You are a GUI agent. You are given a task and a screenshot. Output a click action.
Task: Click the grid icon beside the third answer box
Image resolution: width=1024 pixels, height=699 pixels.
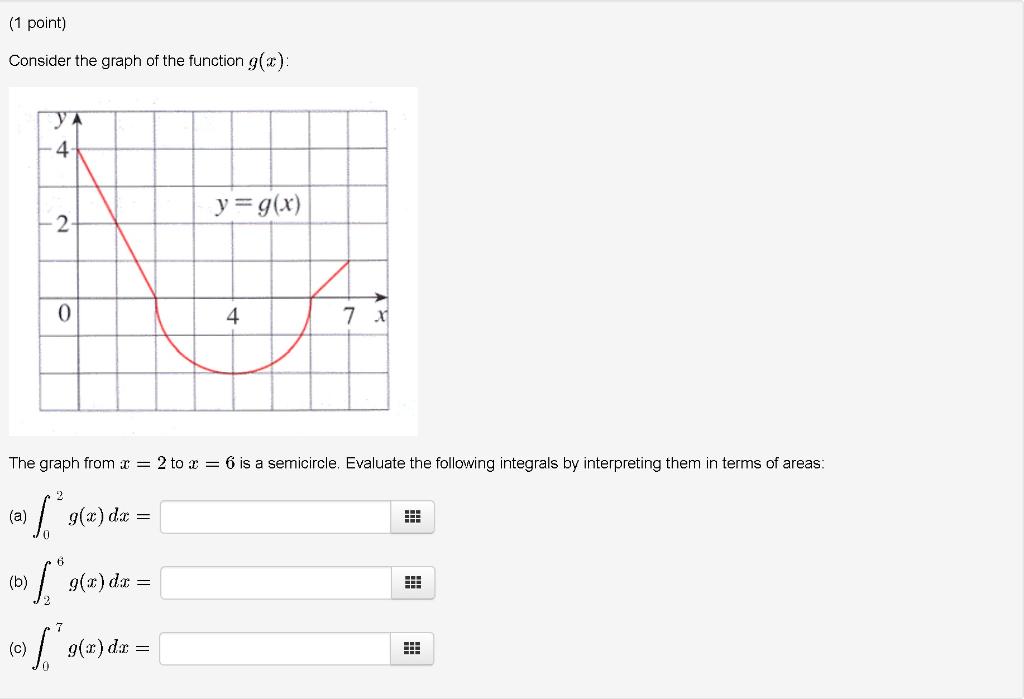[x=412, y=648]
